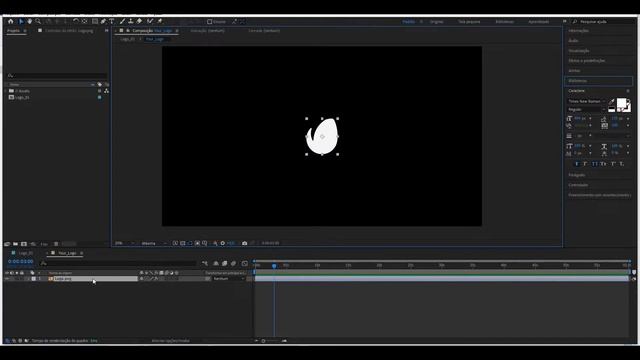640x360 pixels.
Task: Click the current timecode display in timeline
Action: click(20, 262)
